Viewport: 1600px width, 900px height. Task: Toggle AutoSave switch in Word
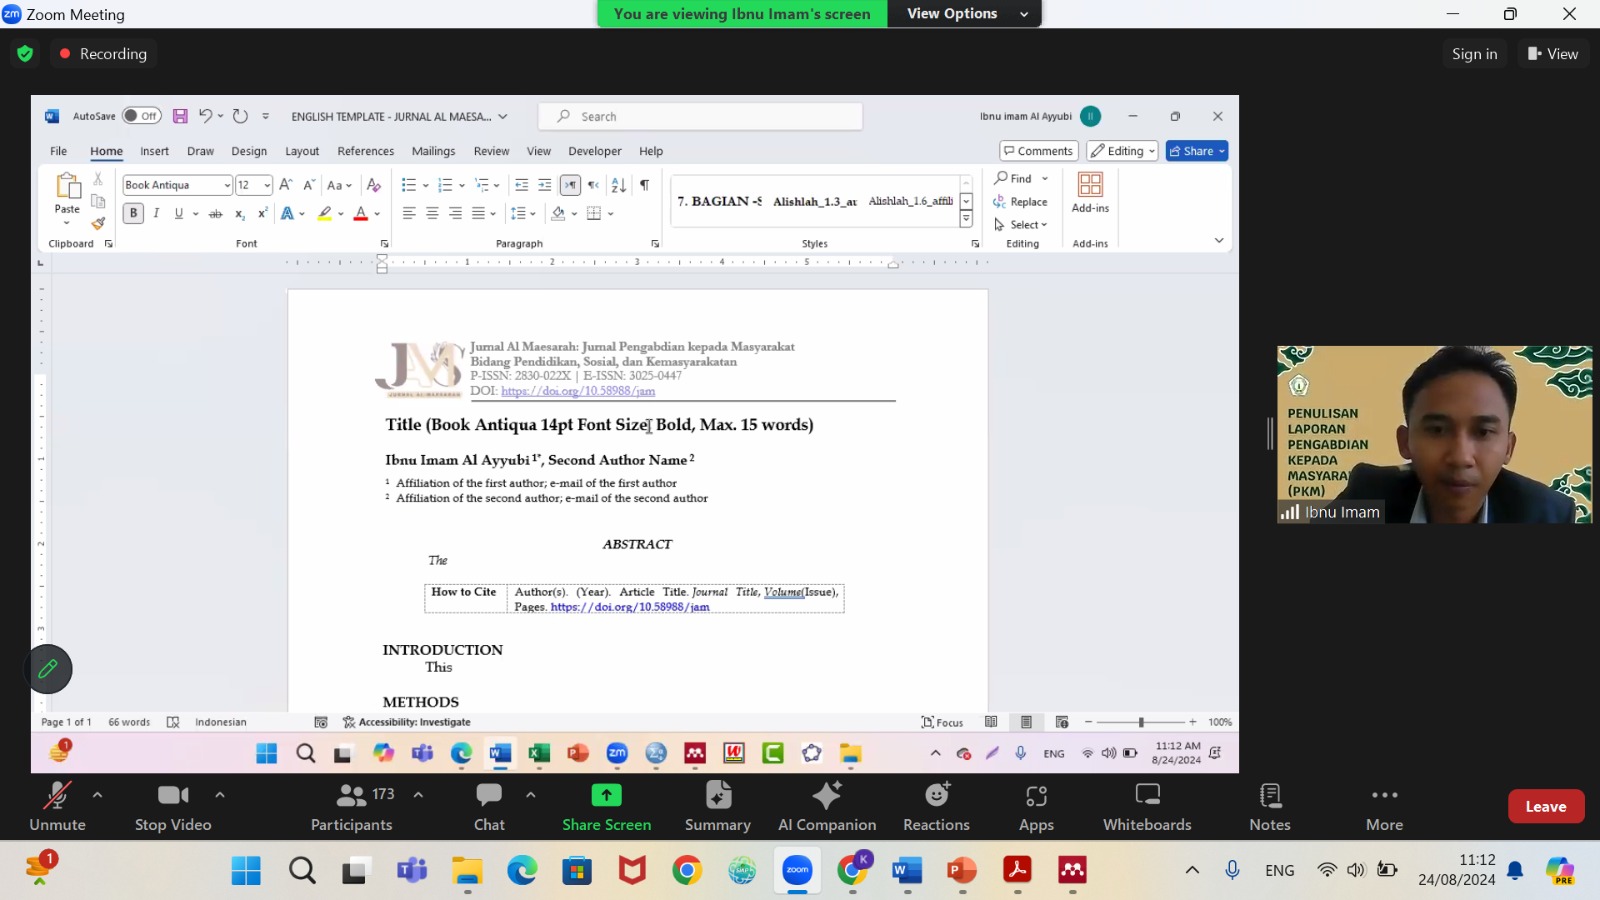point(141,116)
